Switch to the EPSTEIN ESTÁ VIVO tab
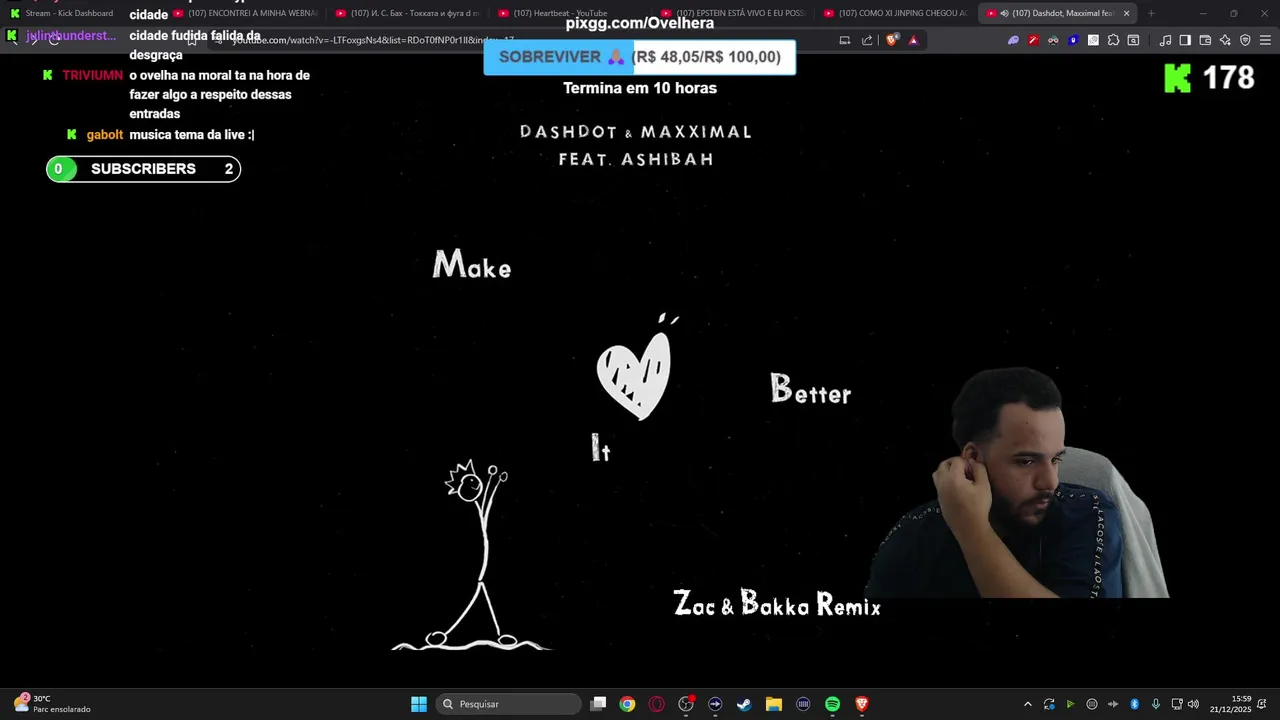 (x=735, y=13)
